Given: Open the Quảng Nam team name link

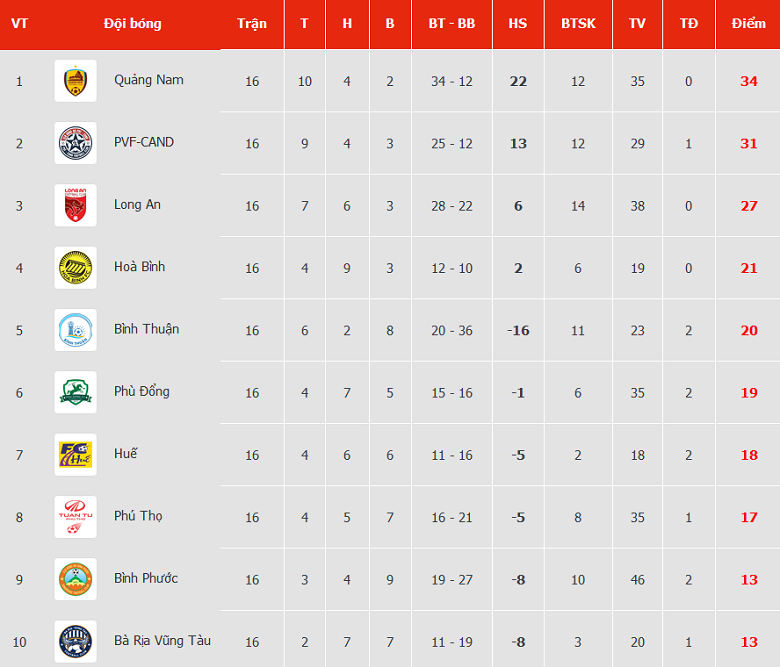Looking at the screenshot, I should 149,80.
